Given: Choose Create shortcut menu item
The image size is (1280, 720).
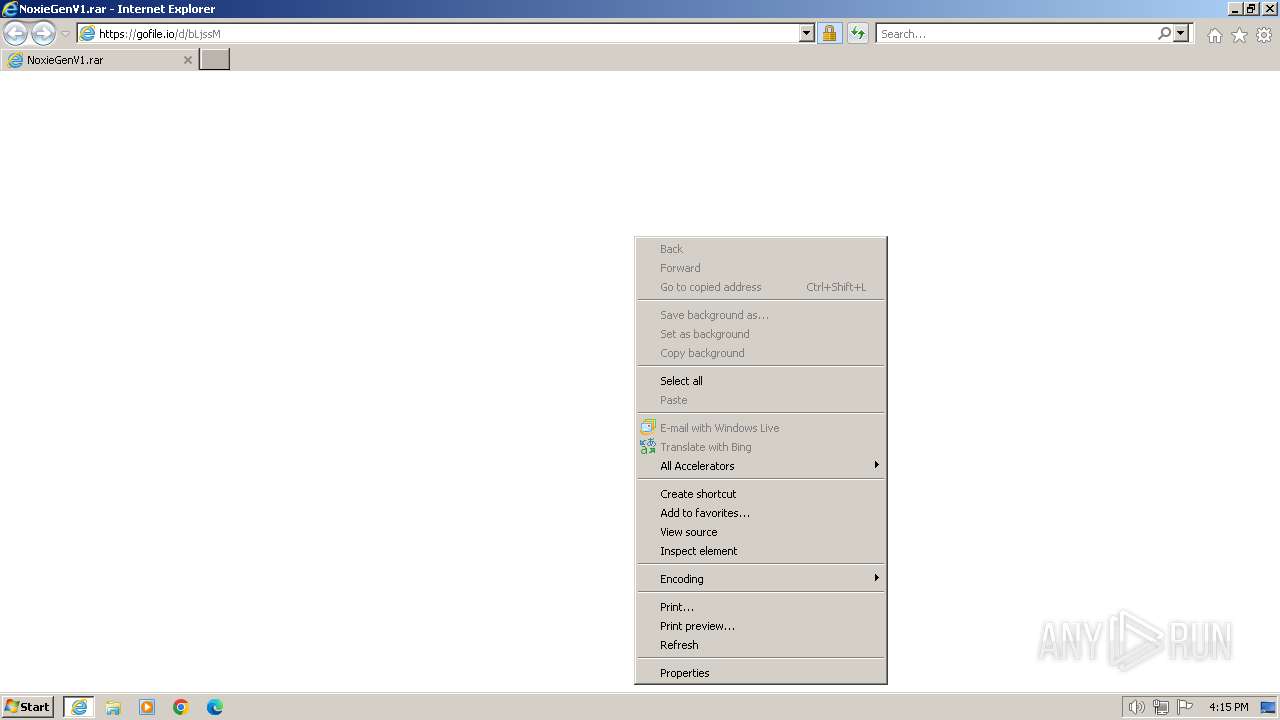Looking at the screenshot, I should [761, 494].
